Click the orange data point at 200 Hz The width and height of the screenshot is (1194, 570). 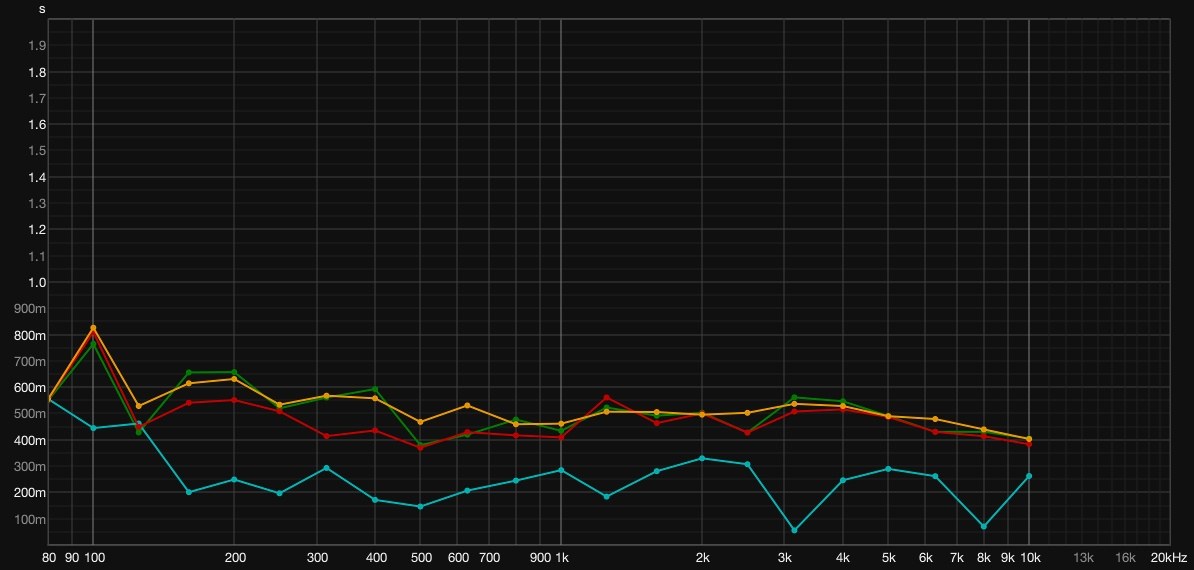234,379
